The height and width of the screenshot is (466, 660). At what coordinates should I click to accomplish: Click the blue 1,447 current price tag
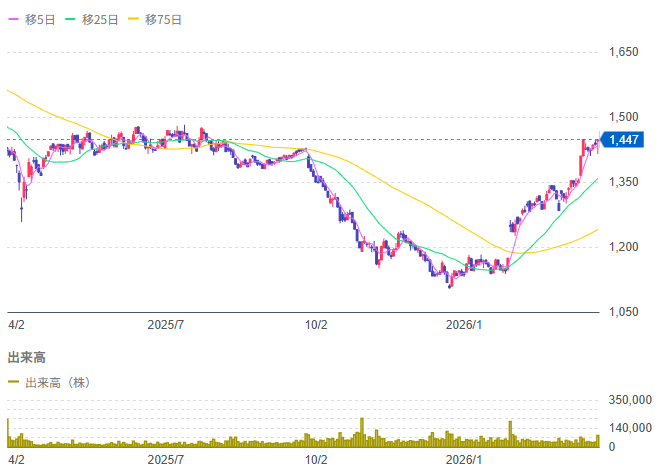623,140
